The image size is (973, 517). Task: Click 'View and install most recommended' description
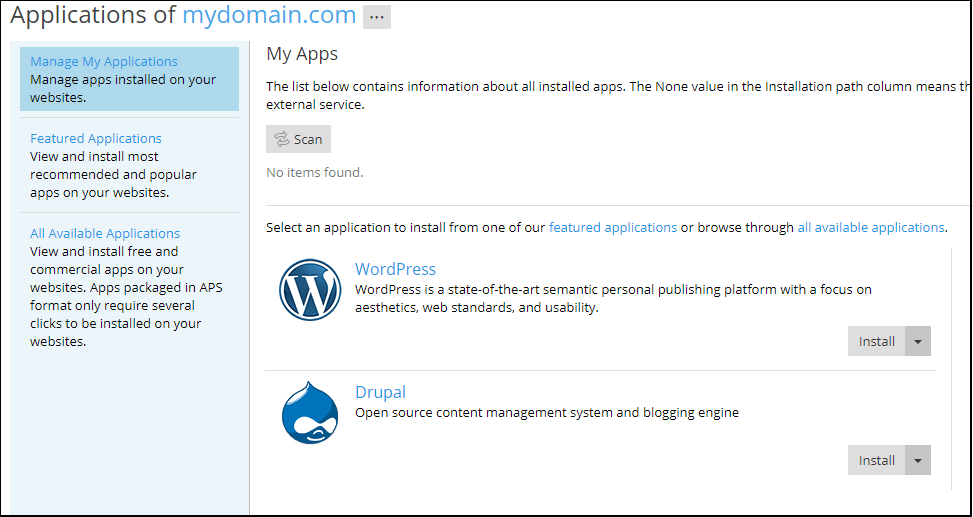(114, 174)
